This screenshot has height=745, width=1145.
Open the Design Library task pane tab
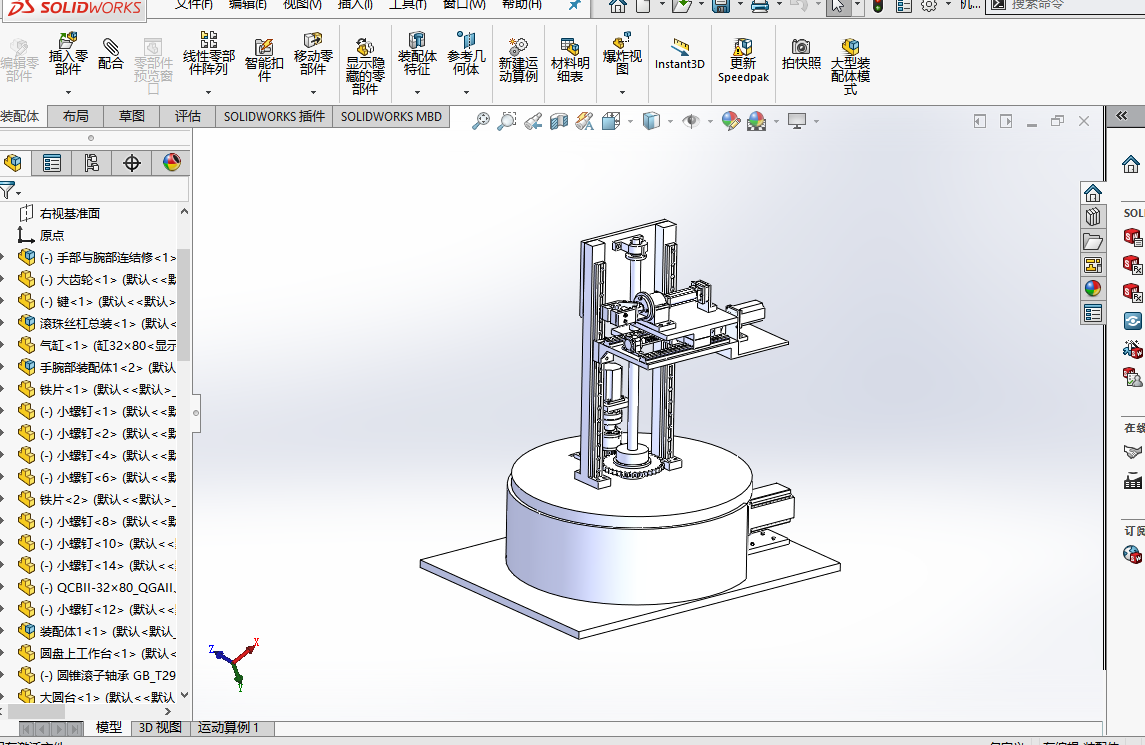1092,217
